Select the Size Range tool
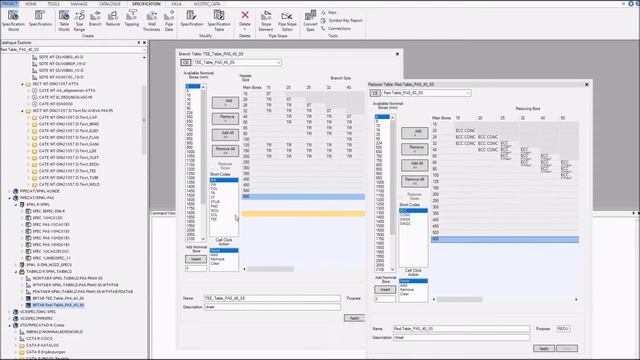This screenshot has height=360, width=640. (x=79, y=20)
